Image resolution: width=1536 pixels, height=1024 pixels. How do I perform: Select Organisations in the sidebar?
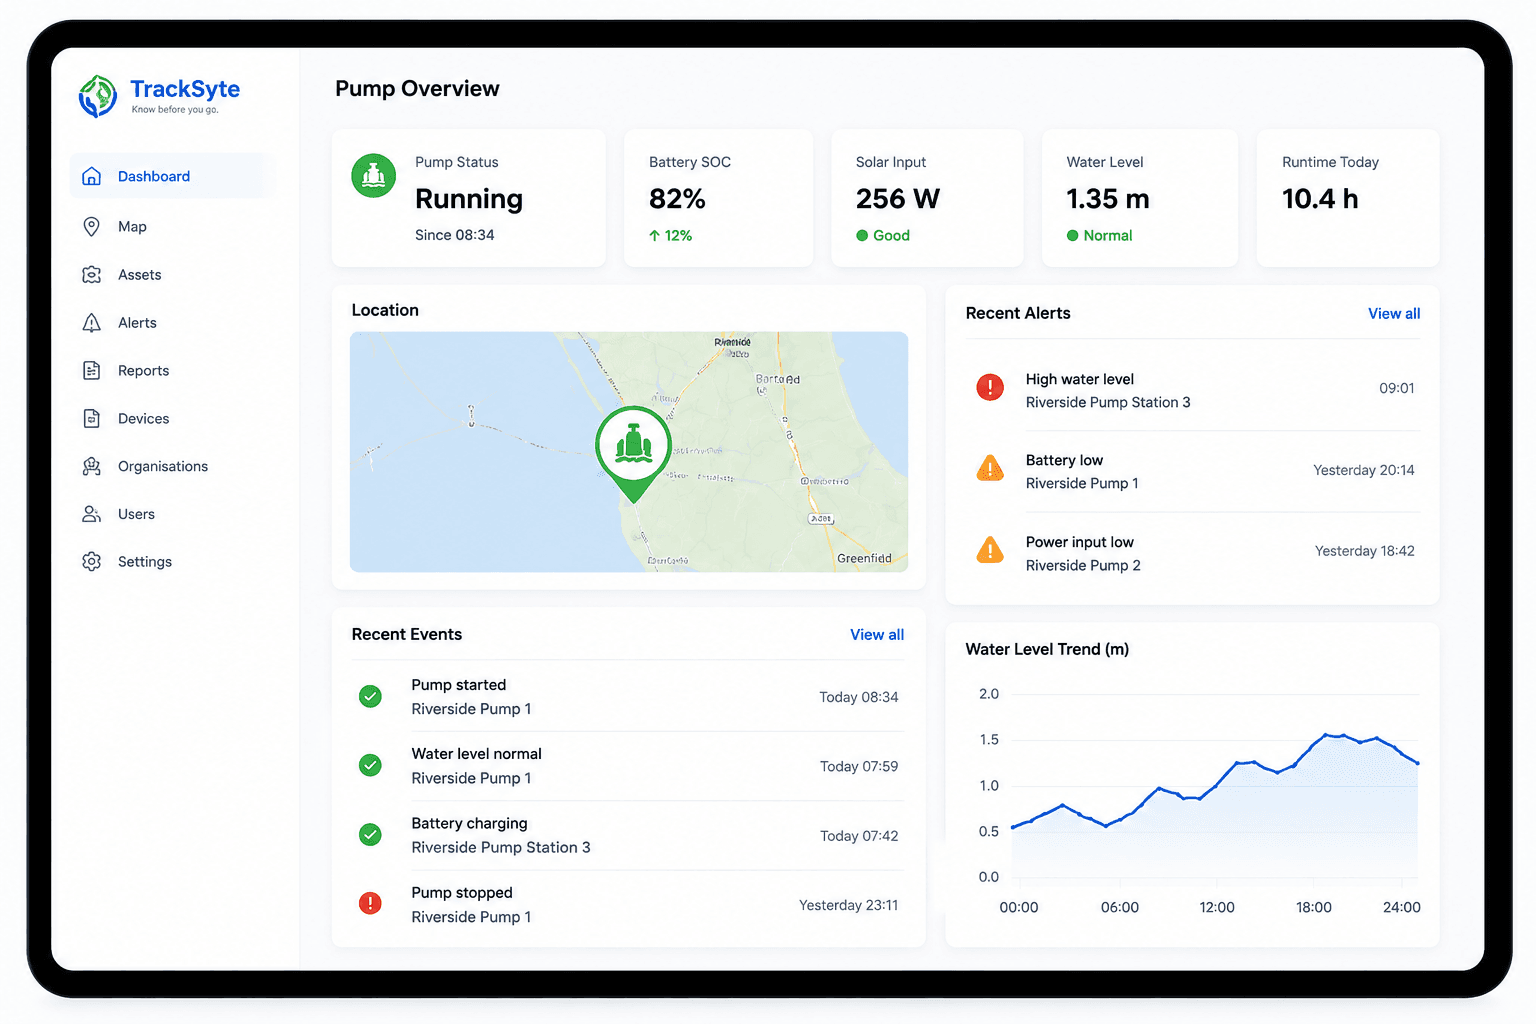(172, 466)
